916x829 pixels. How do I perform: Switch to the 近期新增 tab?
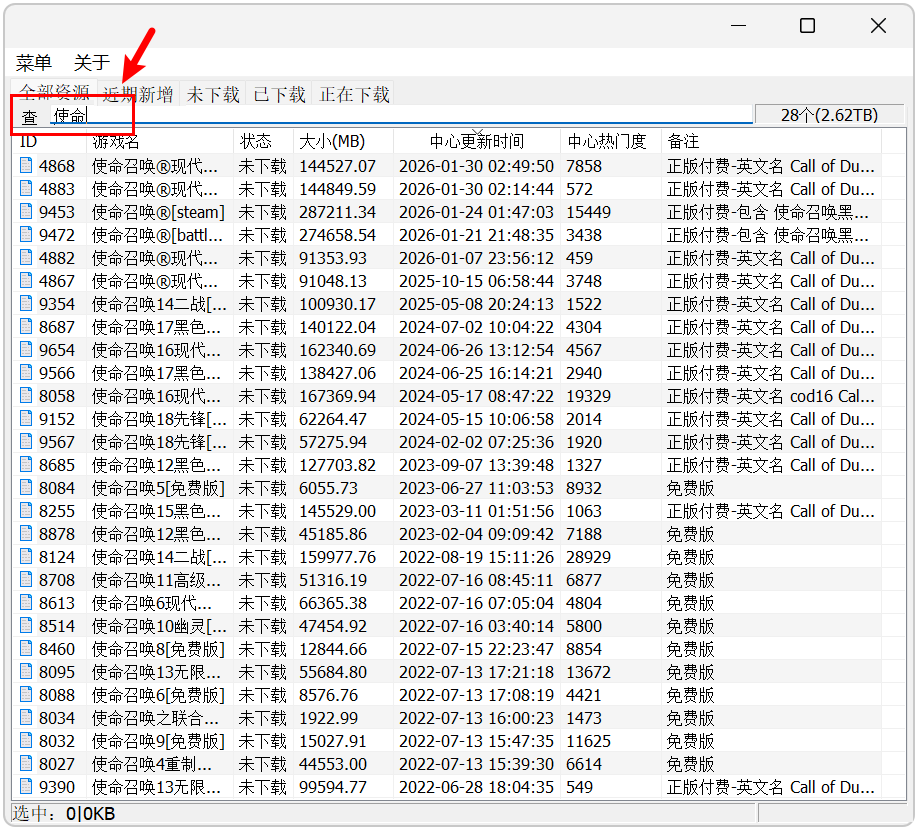point(138,94)
